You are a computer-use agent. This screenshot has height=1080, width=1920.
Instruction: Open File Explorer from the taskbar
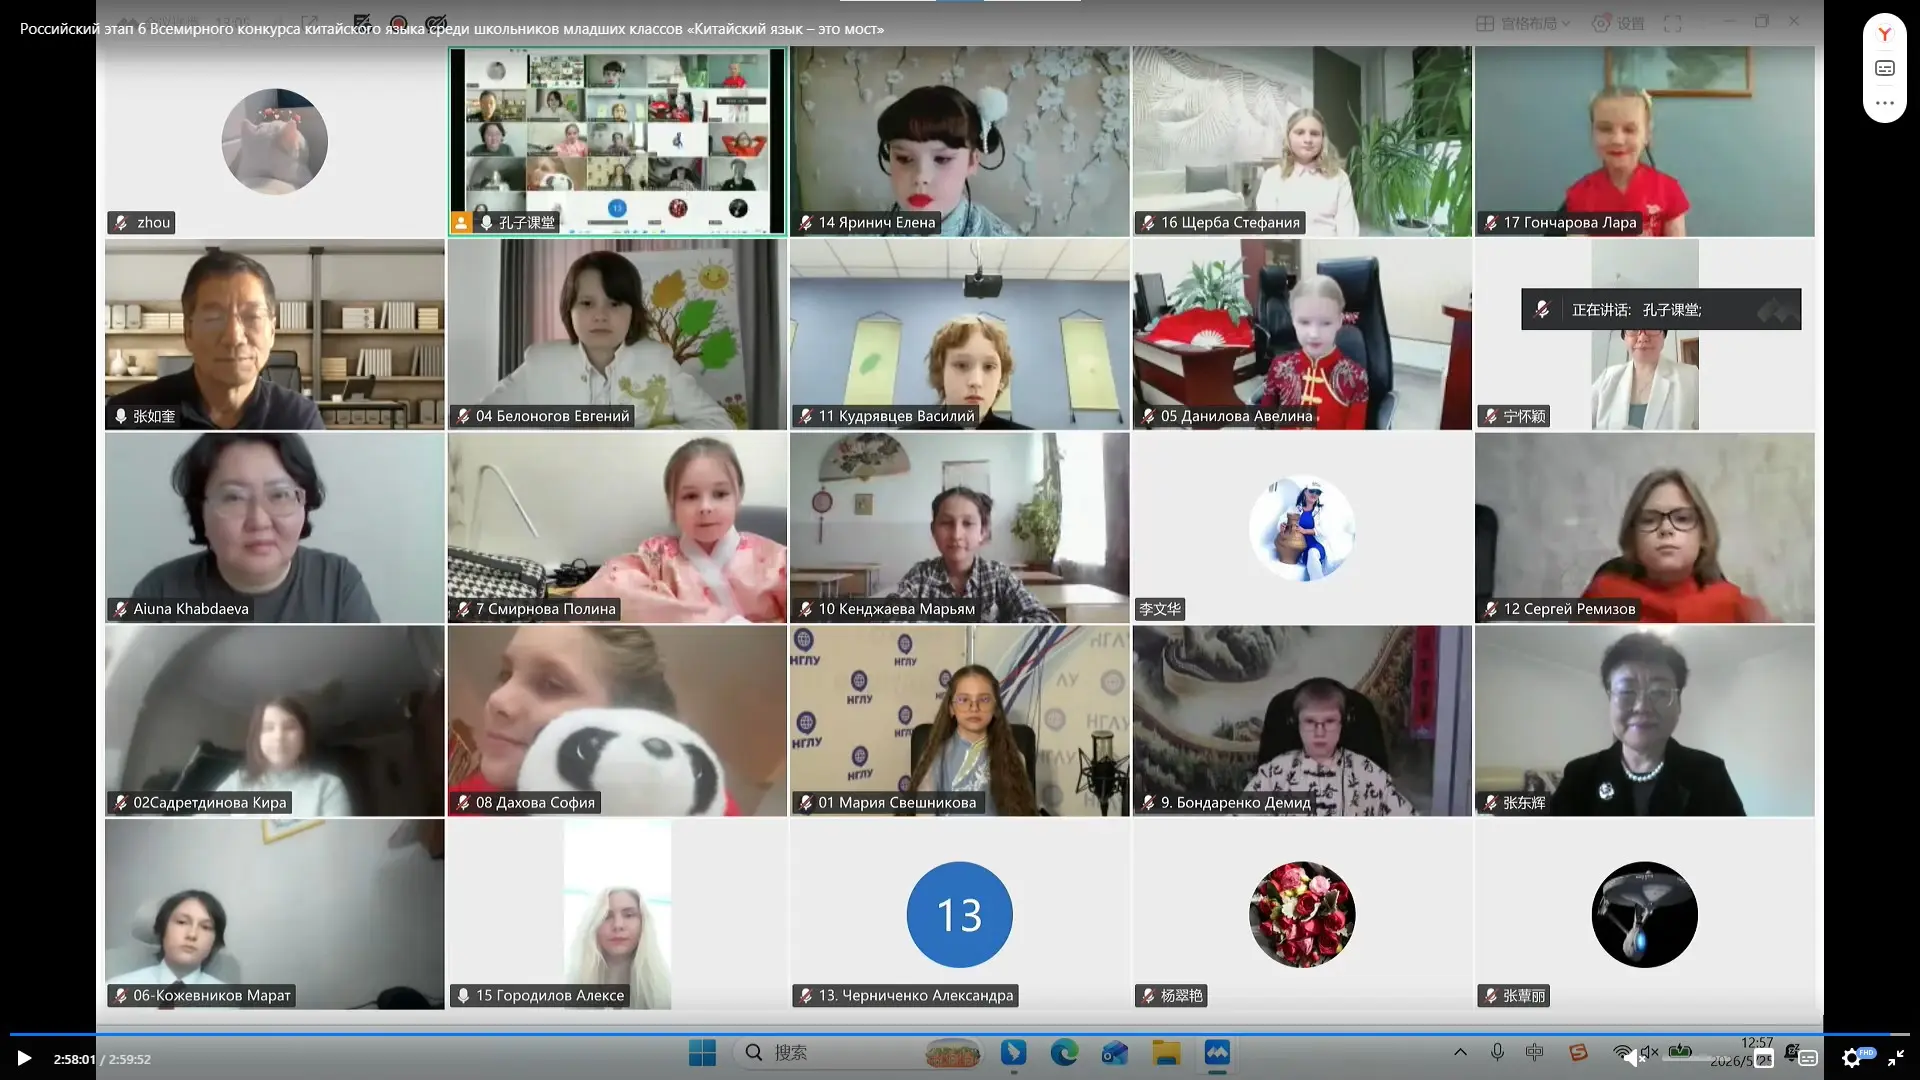click(1166, 1053)
